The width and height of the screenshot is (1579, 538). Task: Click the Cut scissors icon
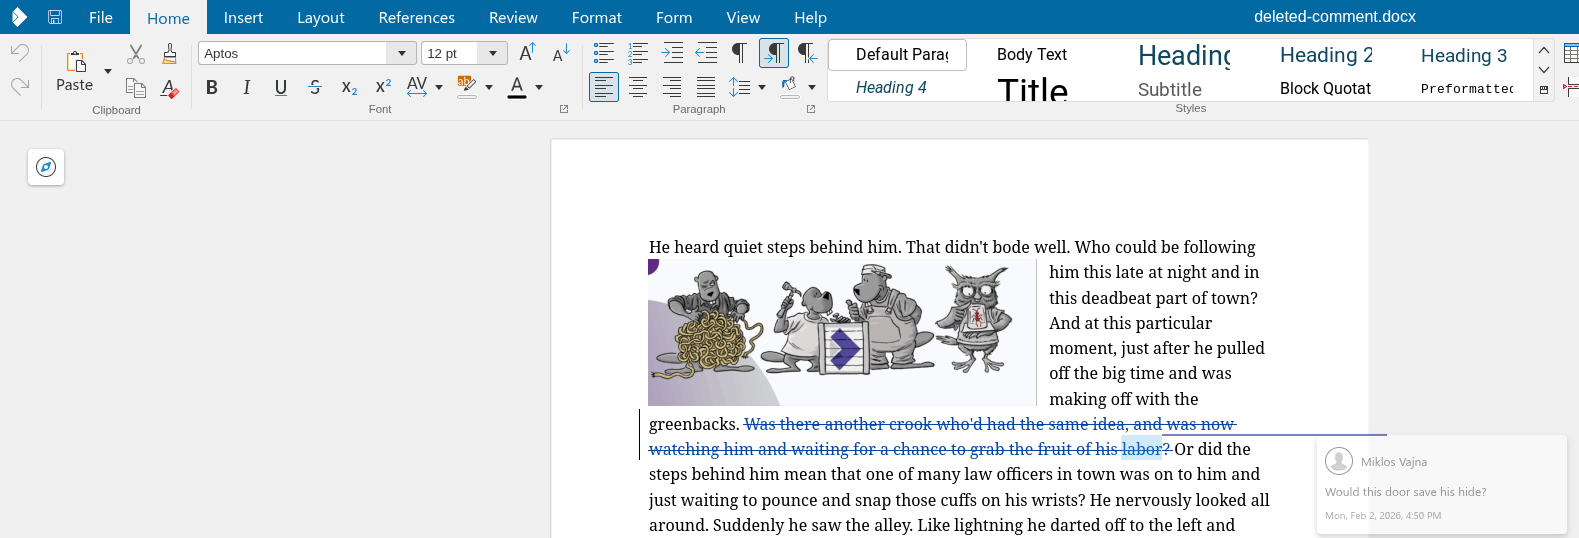click(x=136, y=54)
